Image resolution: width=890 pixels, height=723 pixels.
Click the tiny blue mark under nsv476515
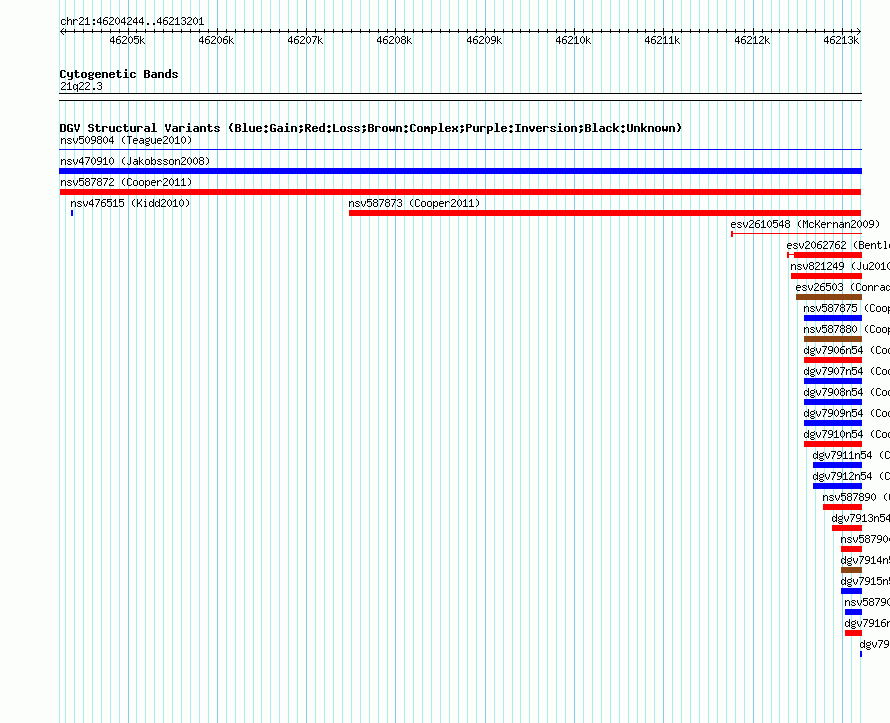(x=72, y=213)
